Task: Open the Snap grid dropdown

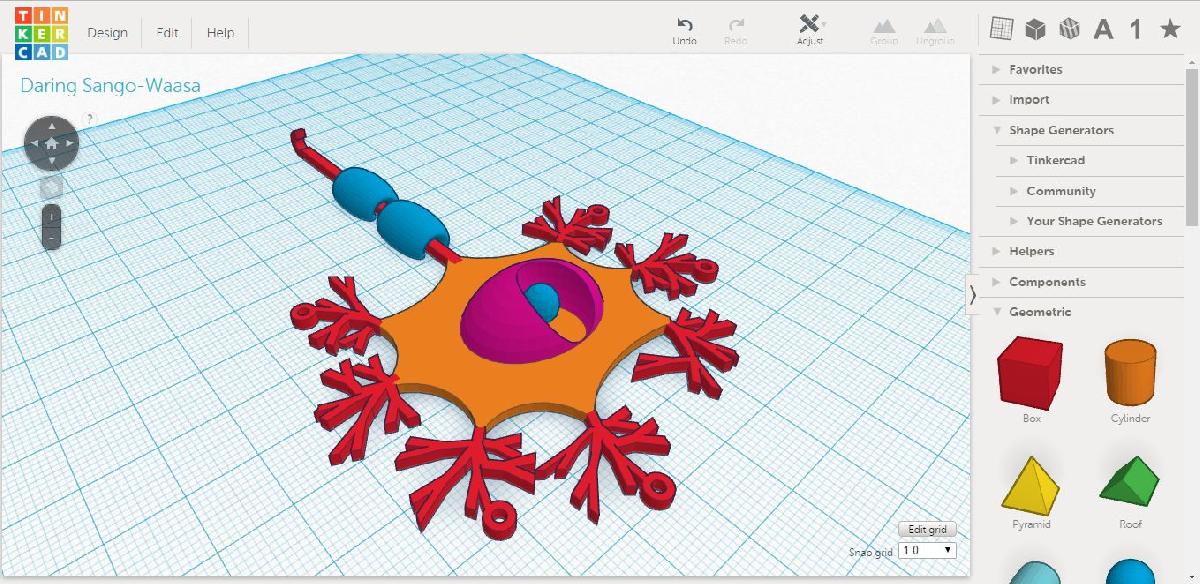Action: coord(927,550)
